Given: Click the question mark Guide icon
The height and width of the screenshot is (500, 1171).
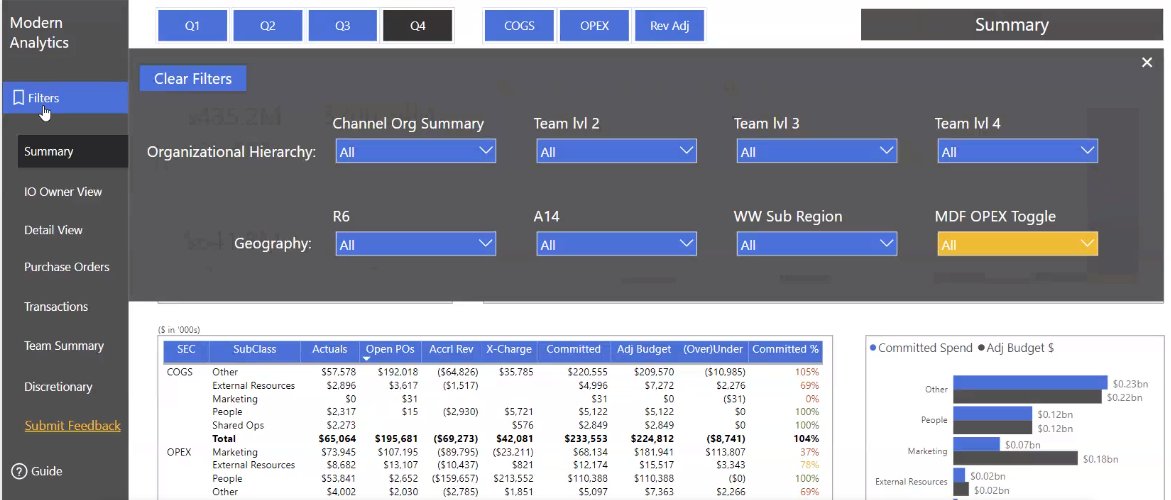Looking at the screenshot, I should pyautogui.click(x=19, y=471).
